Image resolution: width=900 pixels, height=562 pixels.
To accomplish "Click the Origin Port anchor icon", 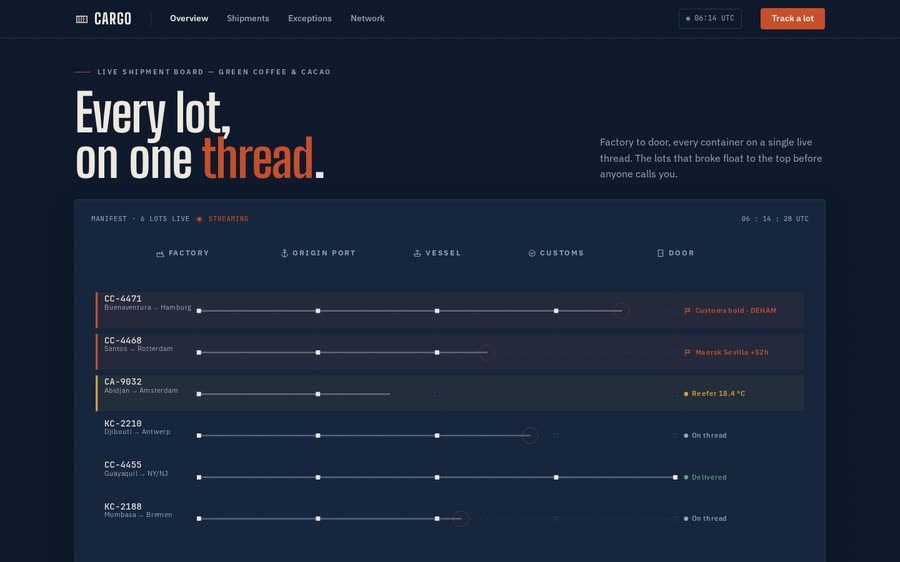I will coord(284,253).
